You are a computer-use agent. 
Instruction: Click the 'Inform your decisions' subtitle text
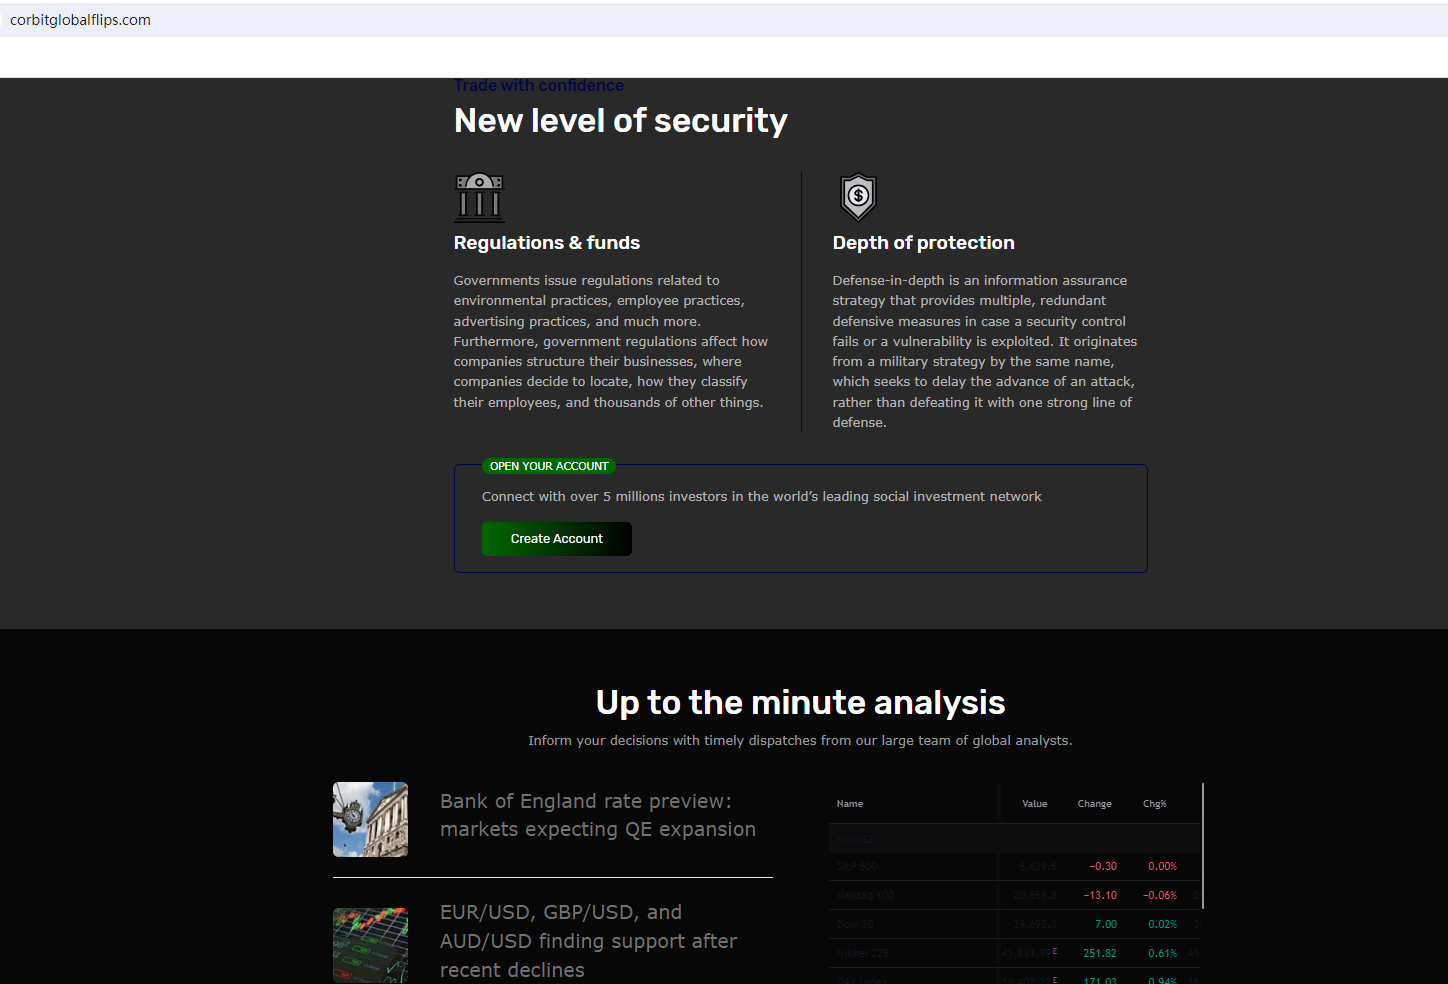click(801, 741)
